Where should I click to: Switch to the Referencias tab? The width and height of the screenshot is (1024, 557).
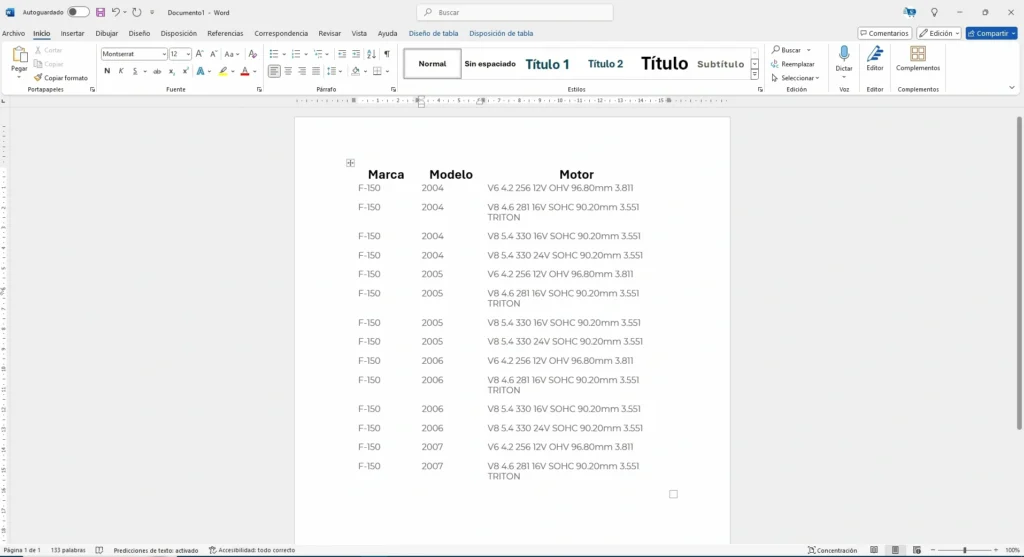tap(225, 33)
